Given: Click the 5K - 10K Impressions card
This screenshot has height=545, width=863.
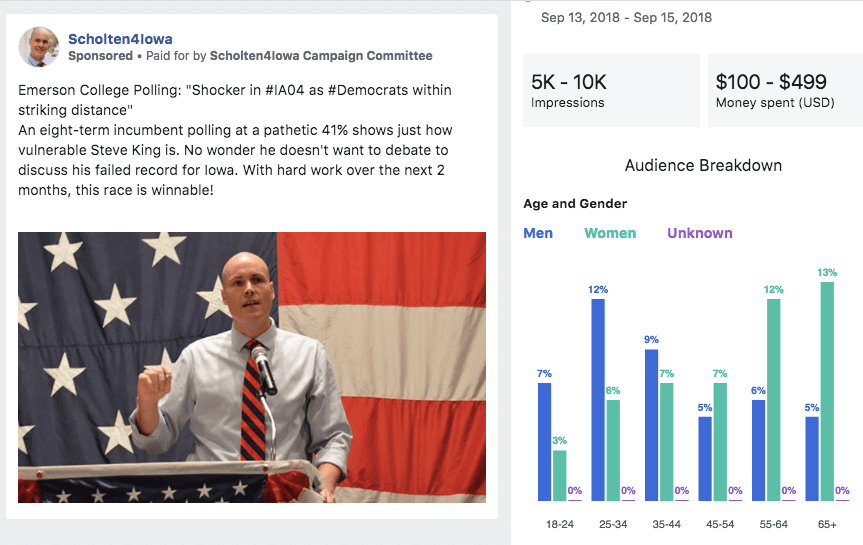Looking at the screenshot, I should 609,90.
